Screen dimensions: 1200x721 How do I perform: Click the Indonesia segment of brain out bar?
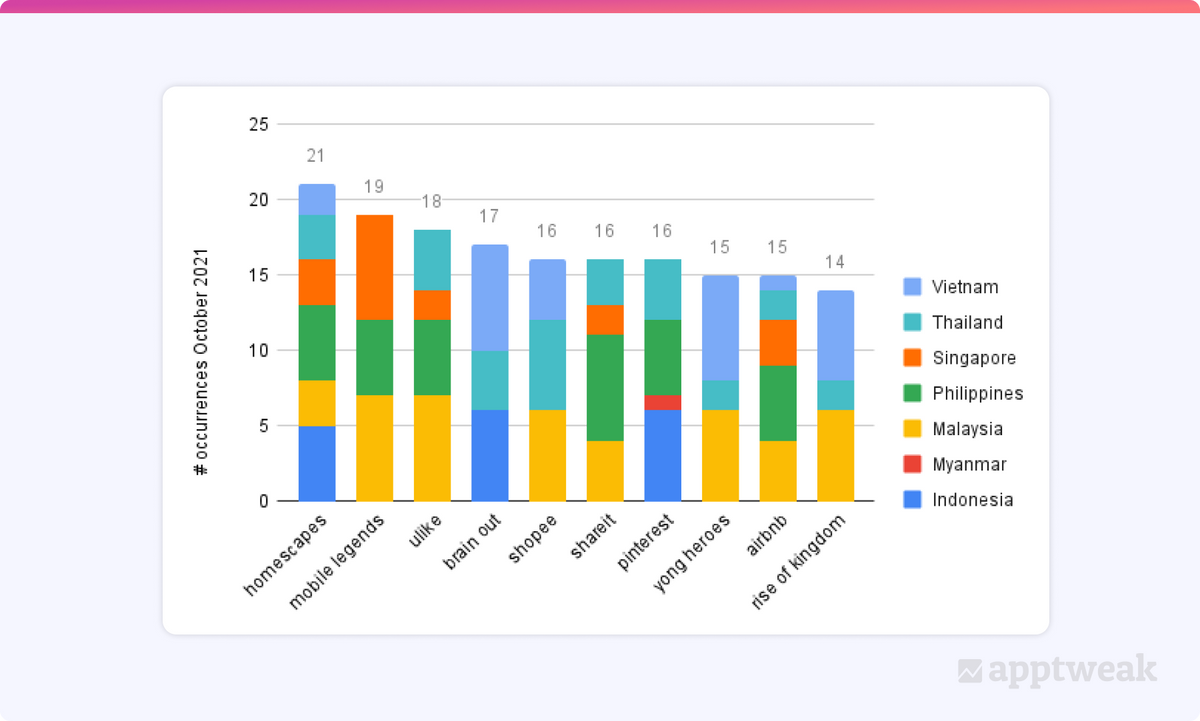[490, 456]
